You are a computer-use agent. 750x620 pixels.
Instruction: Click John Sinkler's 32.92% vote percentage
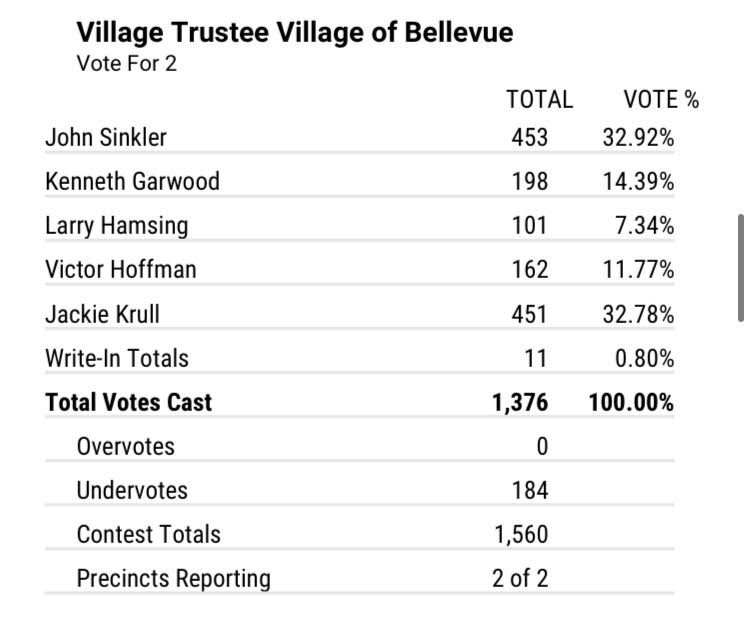[638, 137]
